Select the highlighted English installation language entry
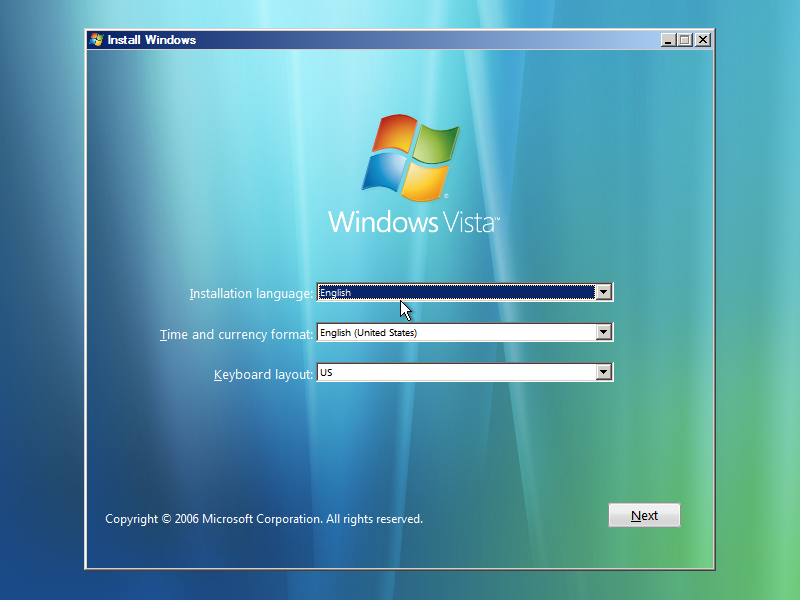This screenshot has width=800, height=600. click(x=450, y=292)
